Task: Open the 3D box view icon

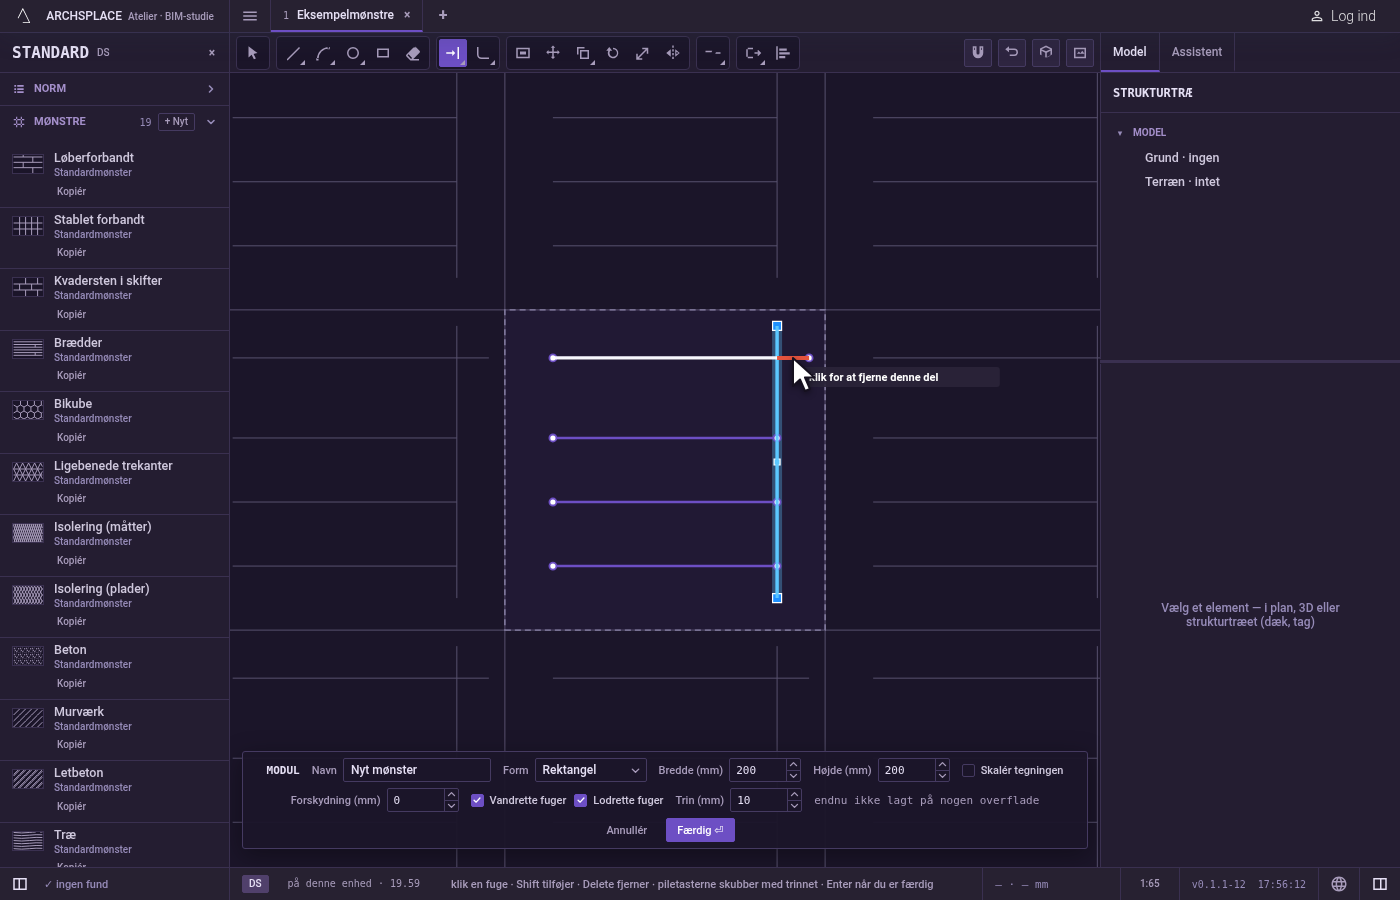Action: point(1046,52)
